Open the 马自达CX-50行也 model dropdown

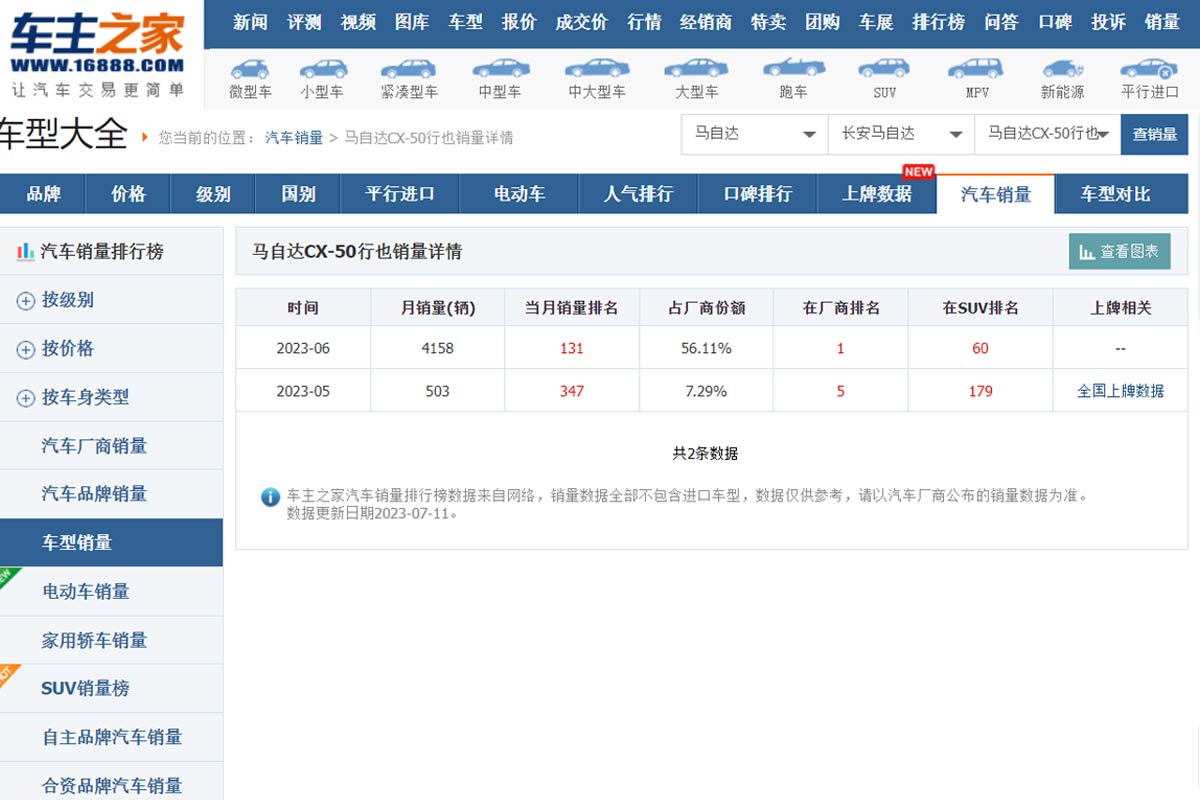1047,134
